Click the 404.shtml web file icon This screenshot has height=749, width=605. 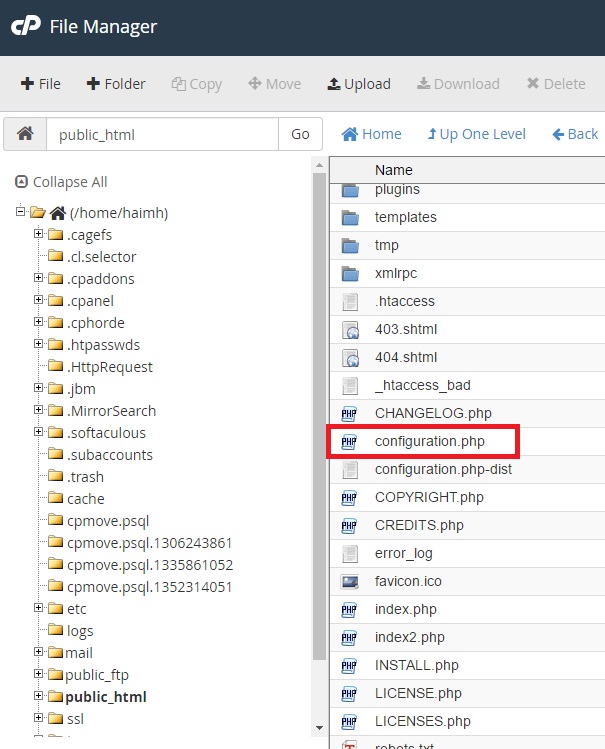[x=350, y=358]
